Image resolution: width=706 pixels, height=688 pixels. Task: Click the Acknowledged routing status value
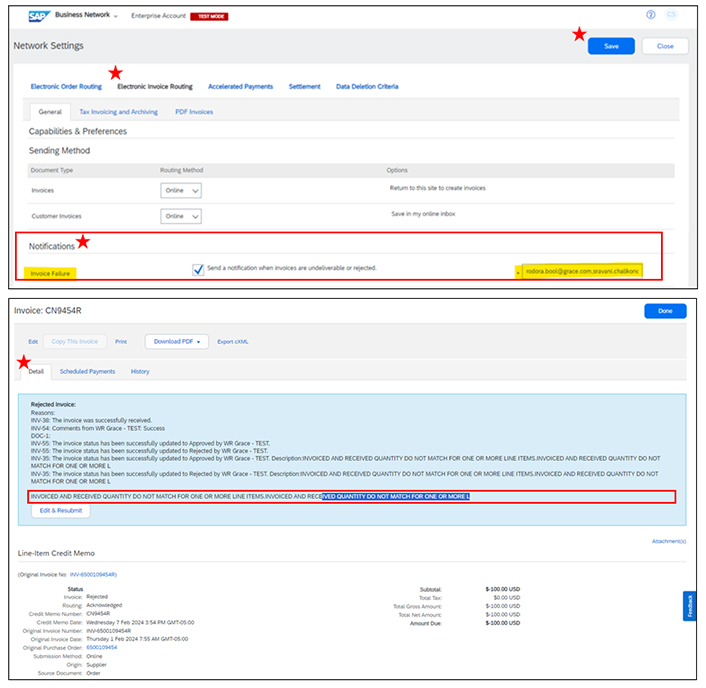click(104, 605)
